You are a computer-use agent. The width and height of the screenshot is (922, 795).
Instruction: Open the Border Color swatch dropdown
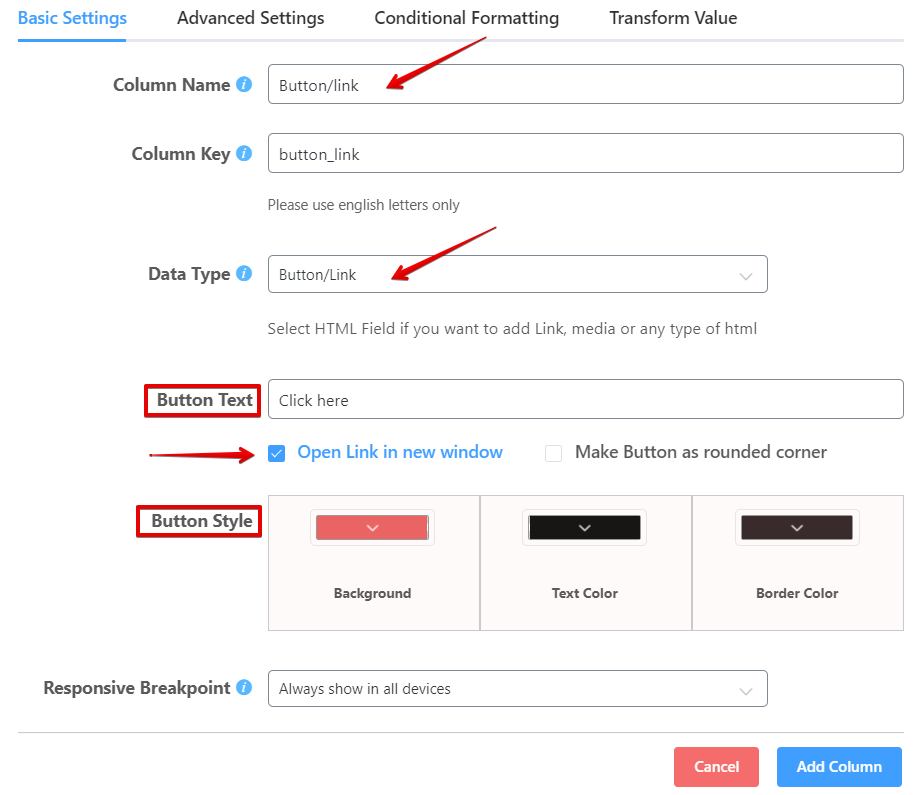797,527
